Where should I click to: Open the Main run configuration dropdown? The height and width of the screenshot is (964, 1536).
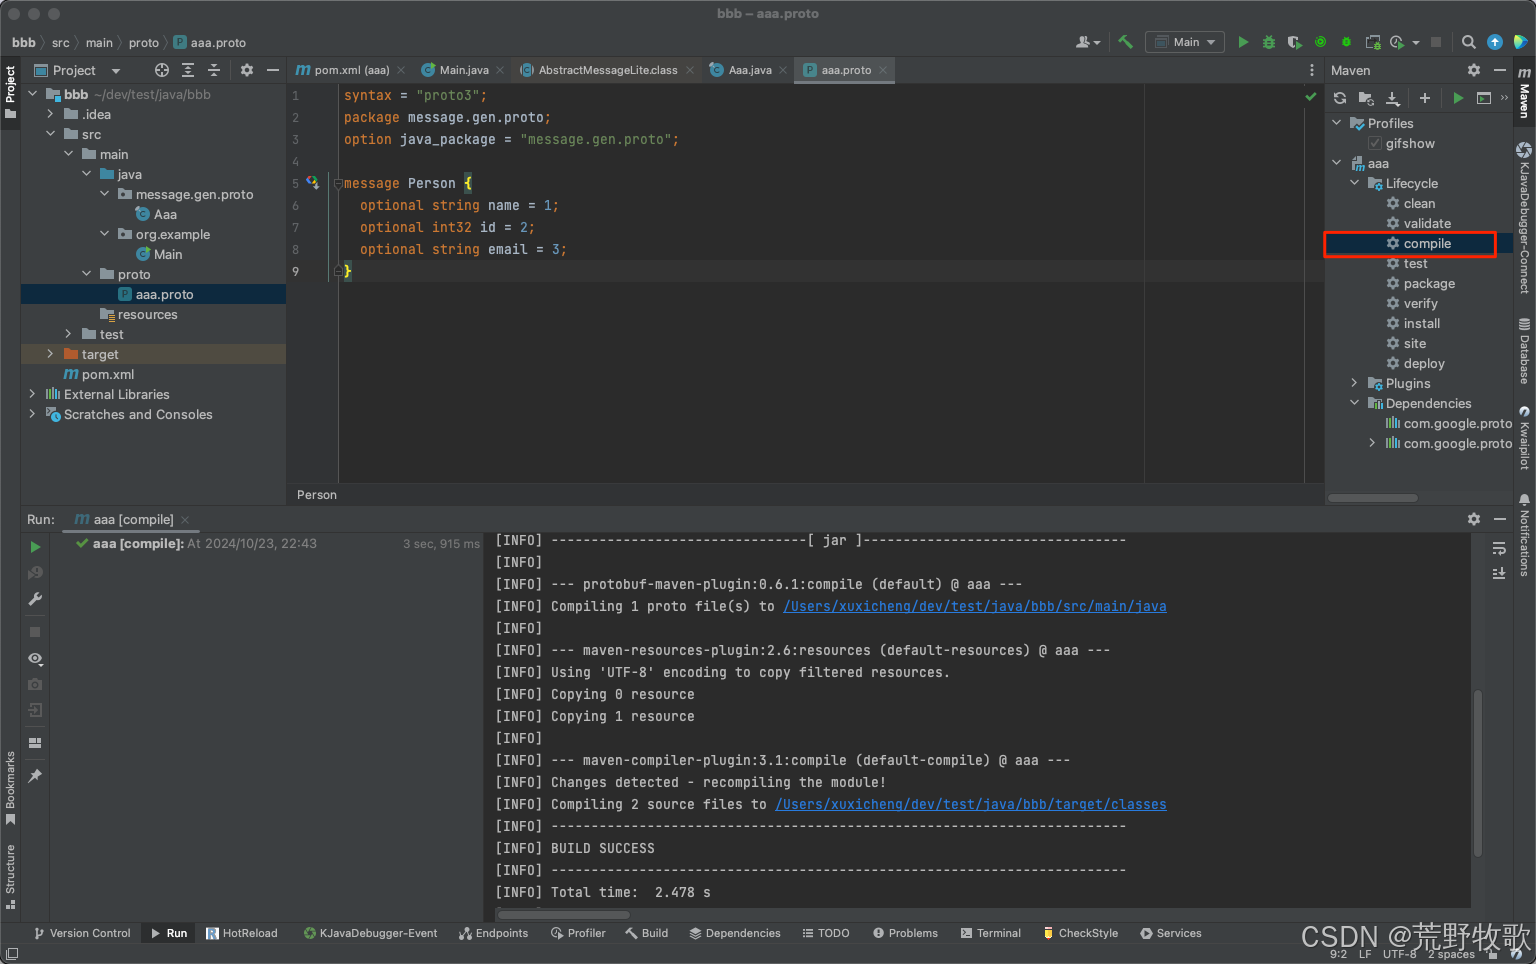pyautogui.click(x=1186, y=42)
